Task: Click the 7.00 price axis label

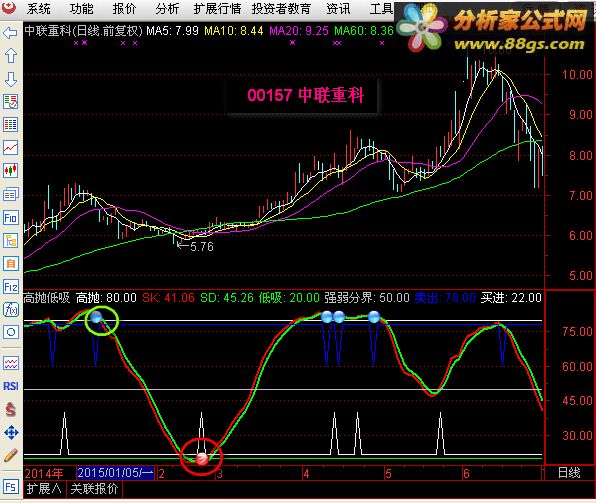Action: [x=580, y=196]
